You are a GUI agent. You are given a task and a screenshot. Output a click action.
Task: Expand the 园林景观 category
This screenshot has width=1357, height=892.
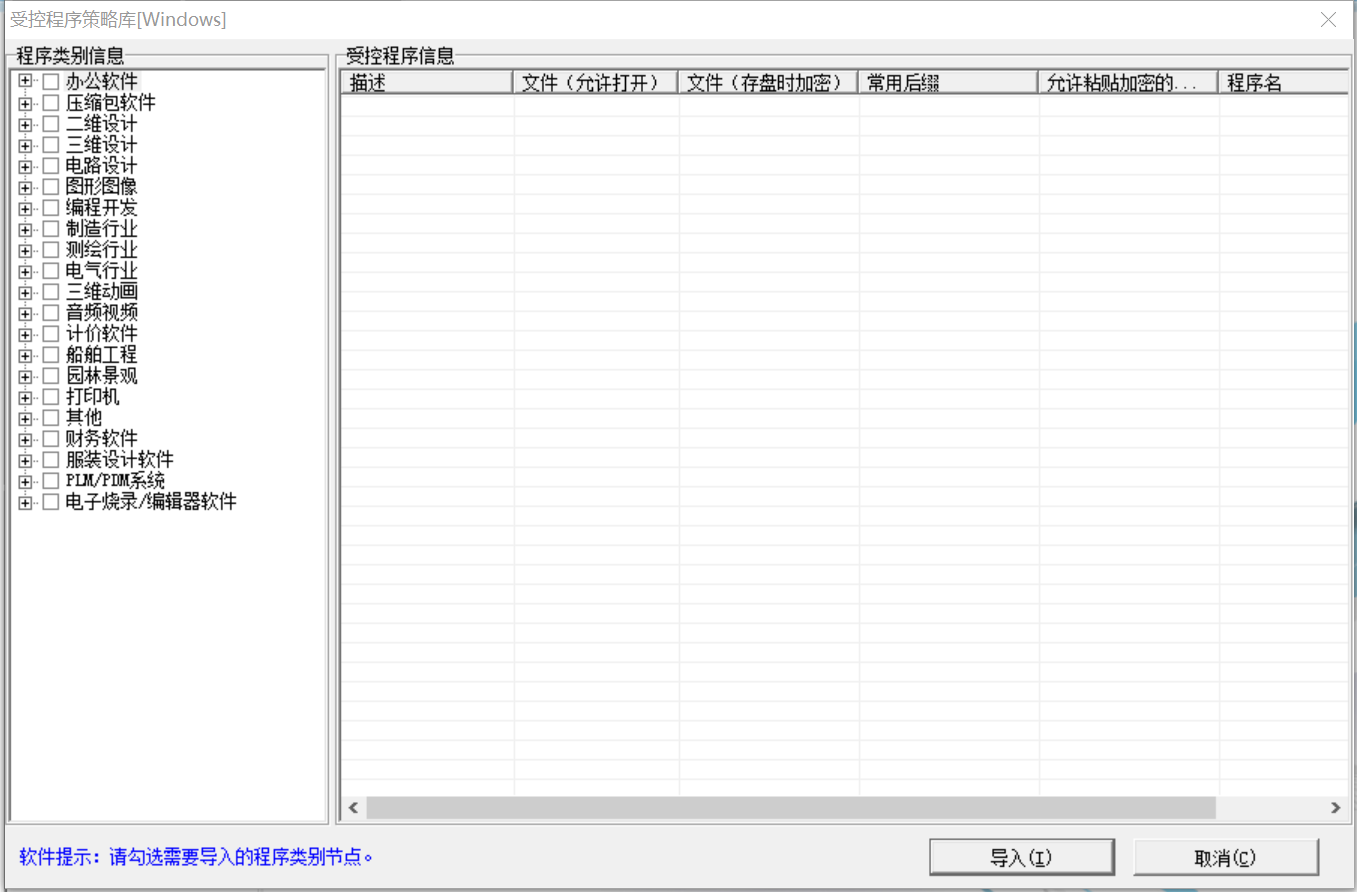coord(25,376)
